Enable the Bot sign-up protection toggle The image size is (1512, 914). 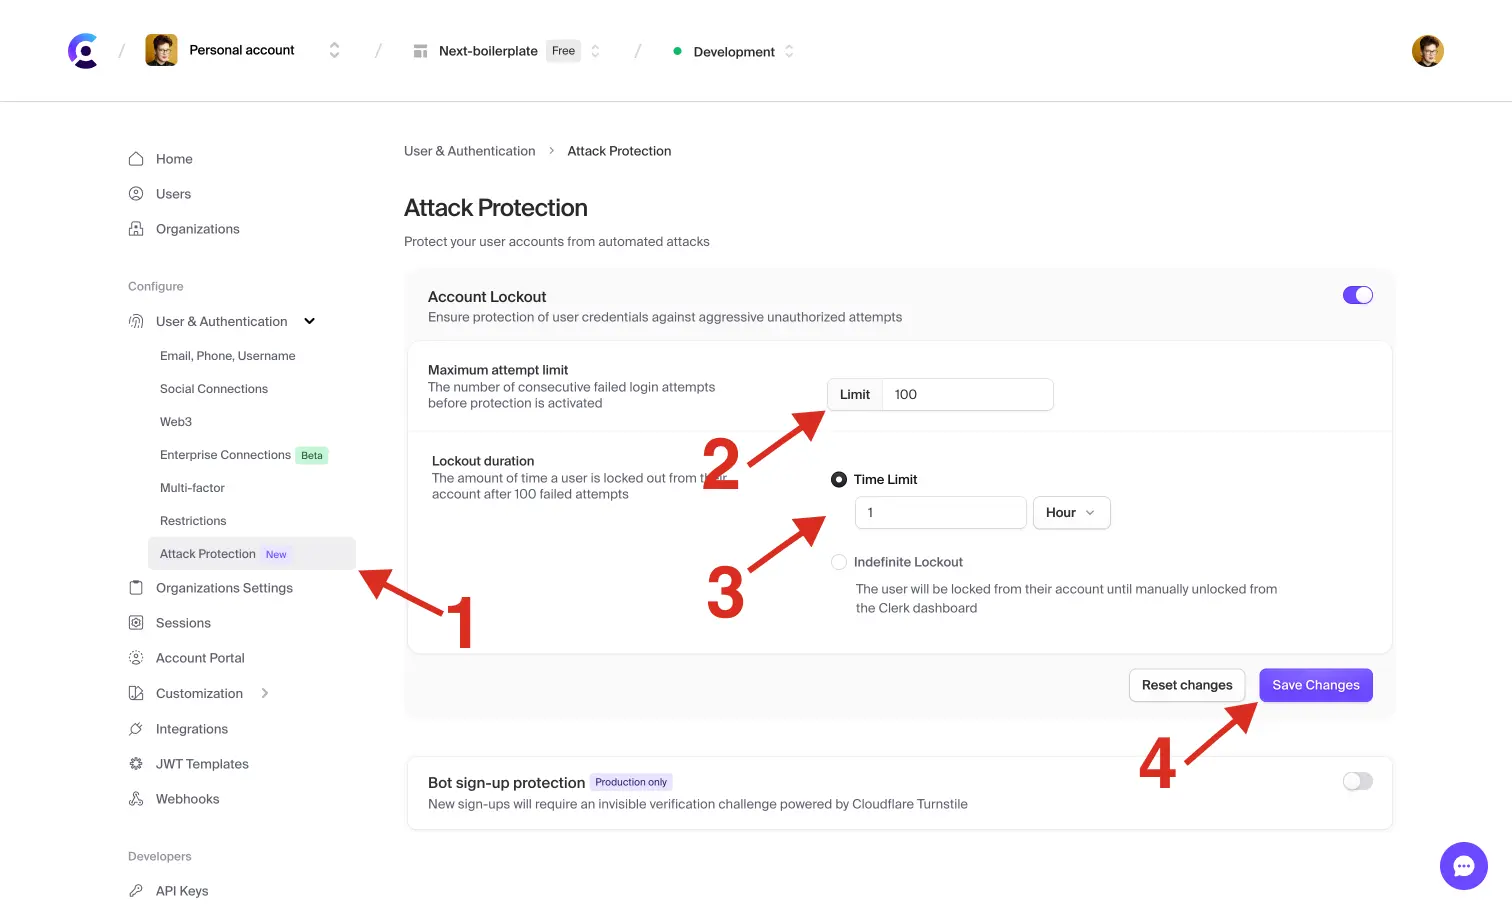[x=1357, y=781]
